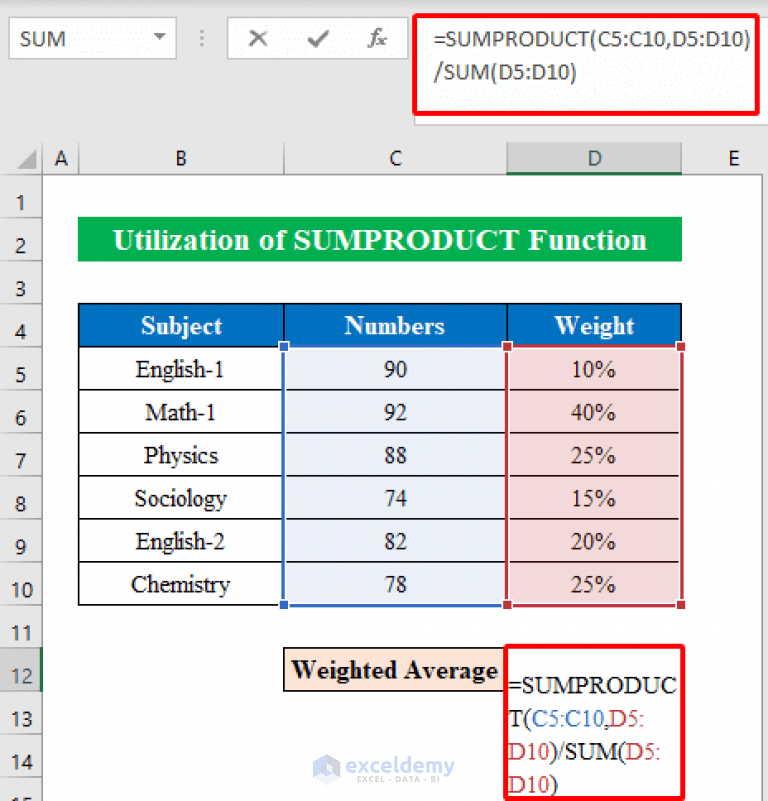Select the 15% weight cell

pos(594,498)
